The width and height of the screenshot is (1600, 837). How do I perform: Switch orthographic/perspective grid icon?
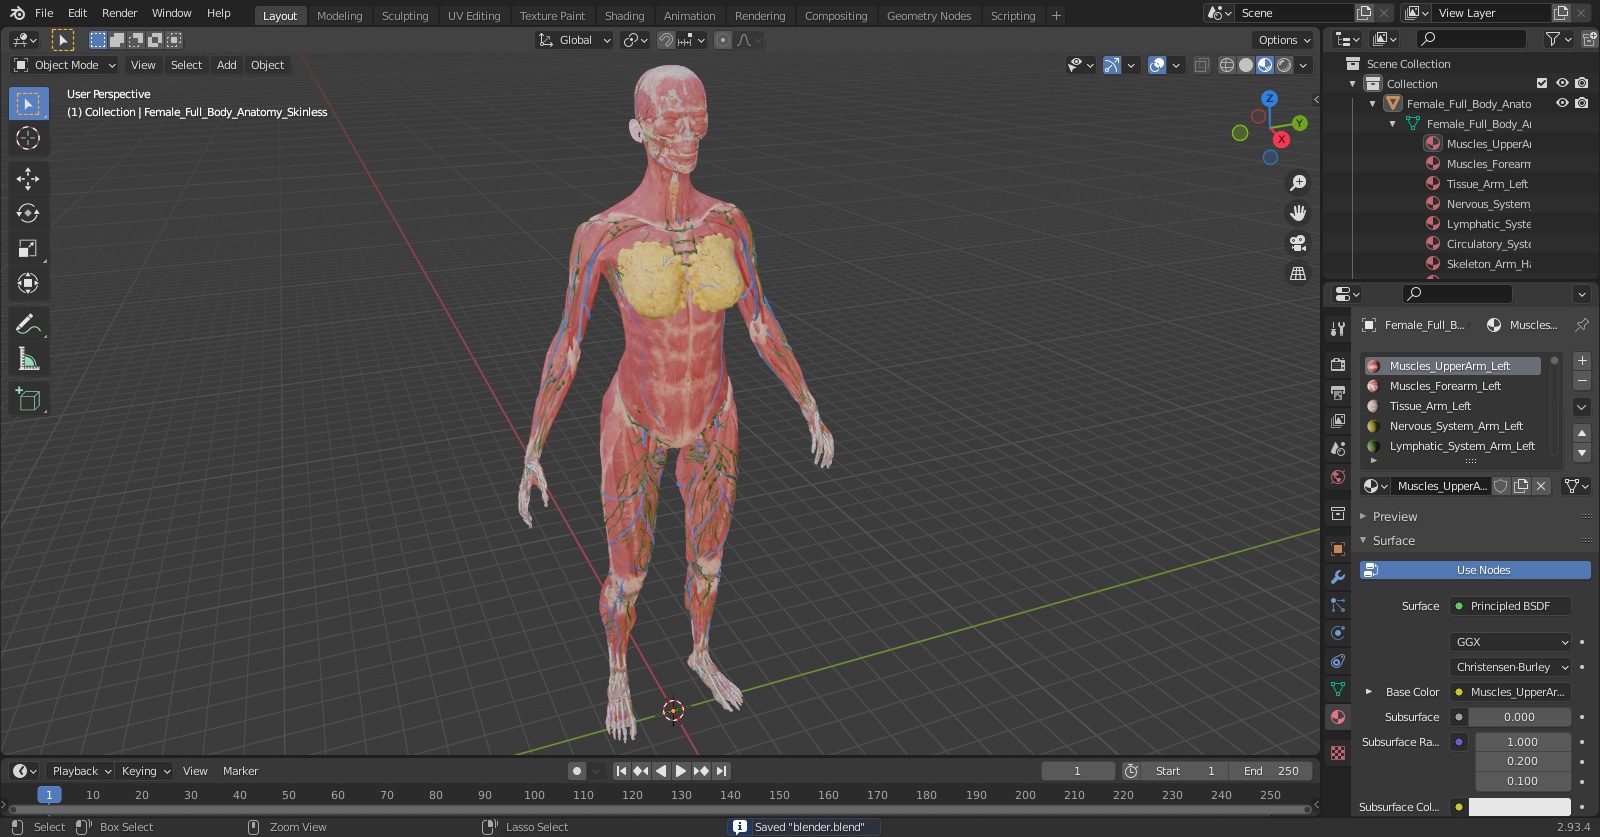(x=1298, y=273)
